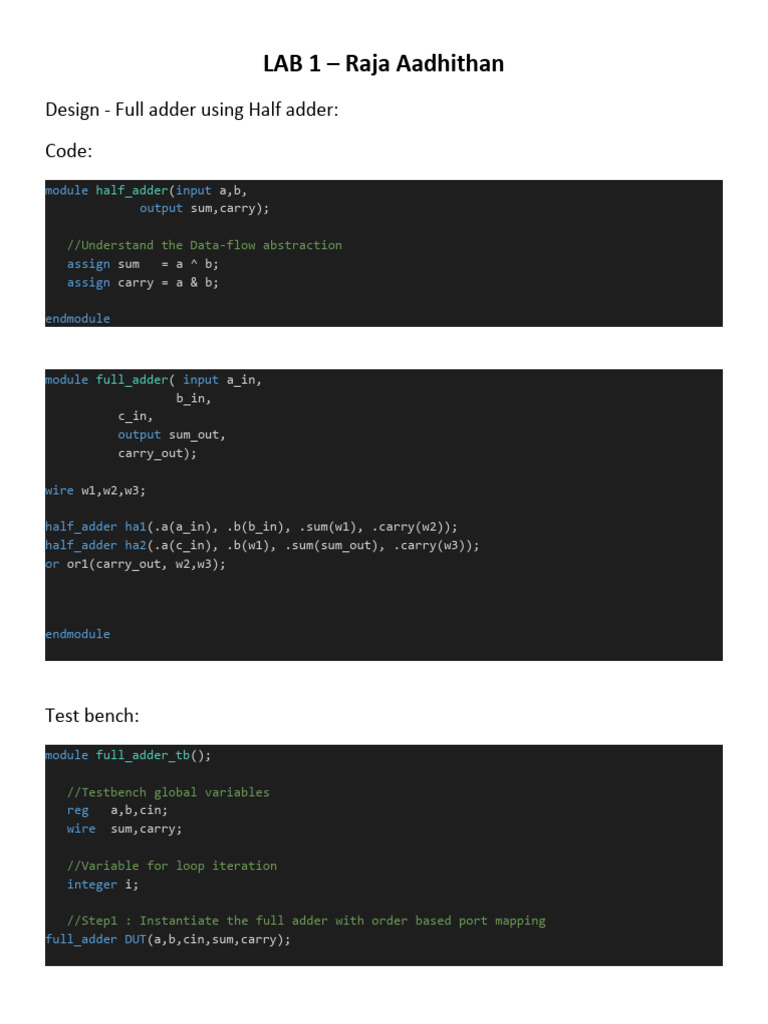
Task: Click the 'reg a,b,cin' declaration line
Action: click(117, 810)
